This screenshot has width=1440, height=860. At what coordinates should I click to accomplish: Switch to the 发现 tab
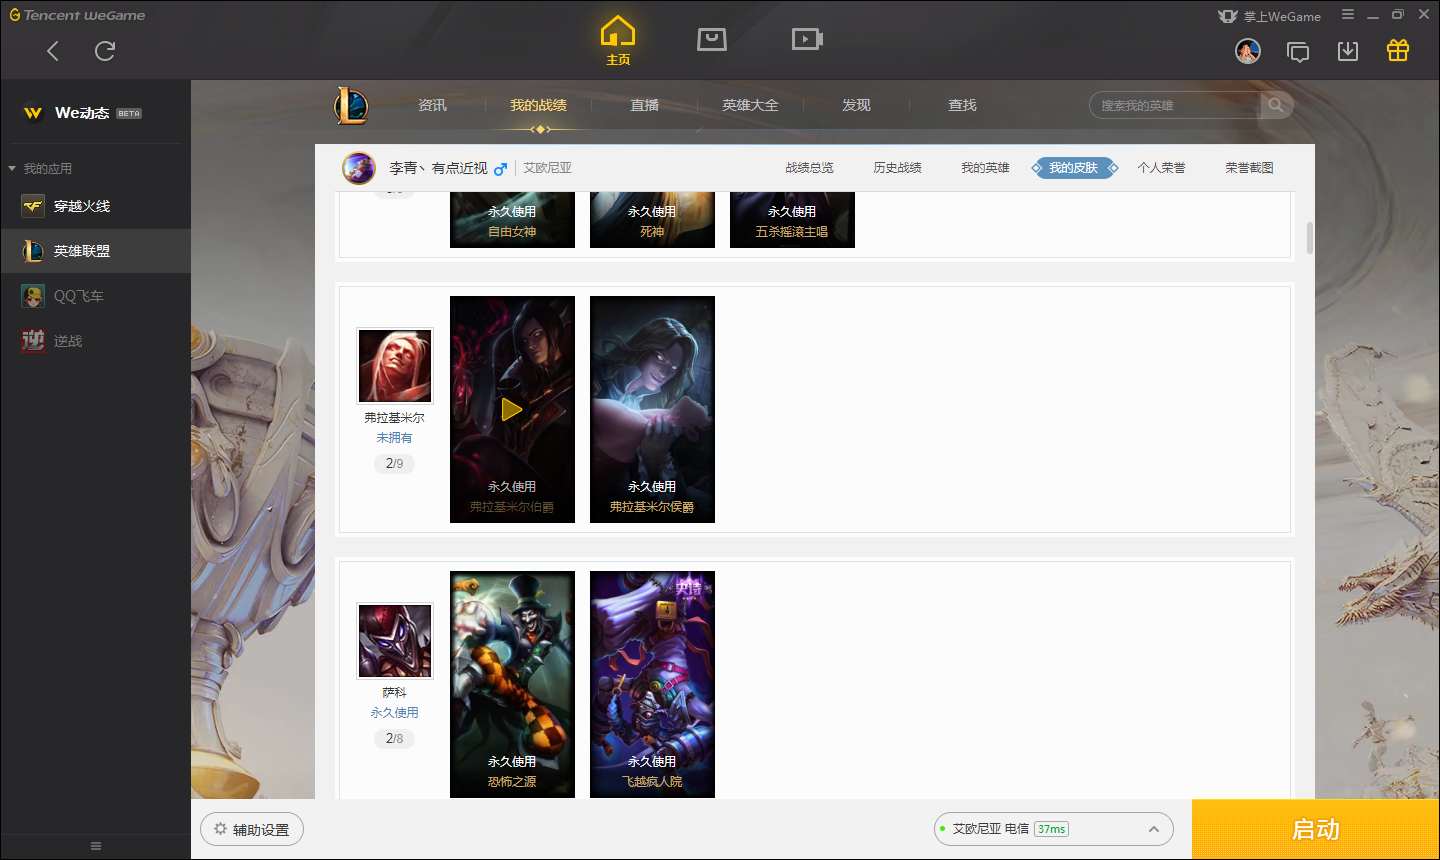[x=856, y=105]
